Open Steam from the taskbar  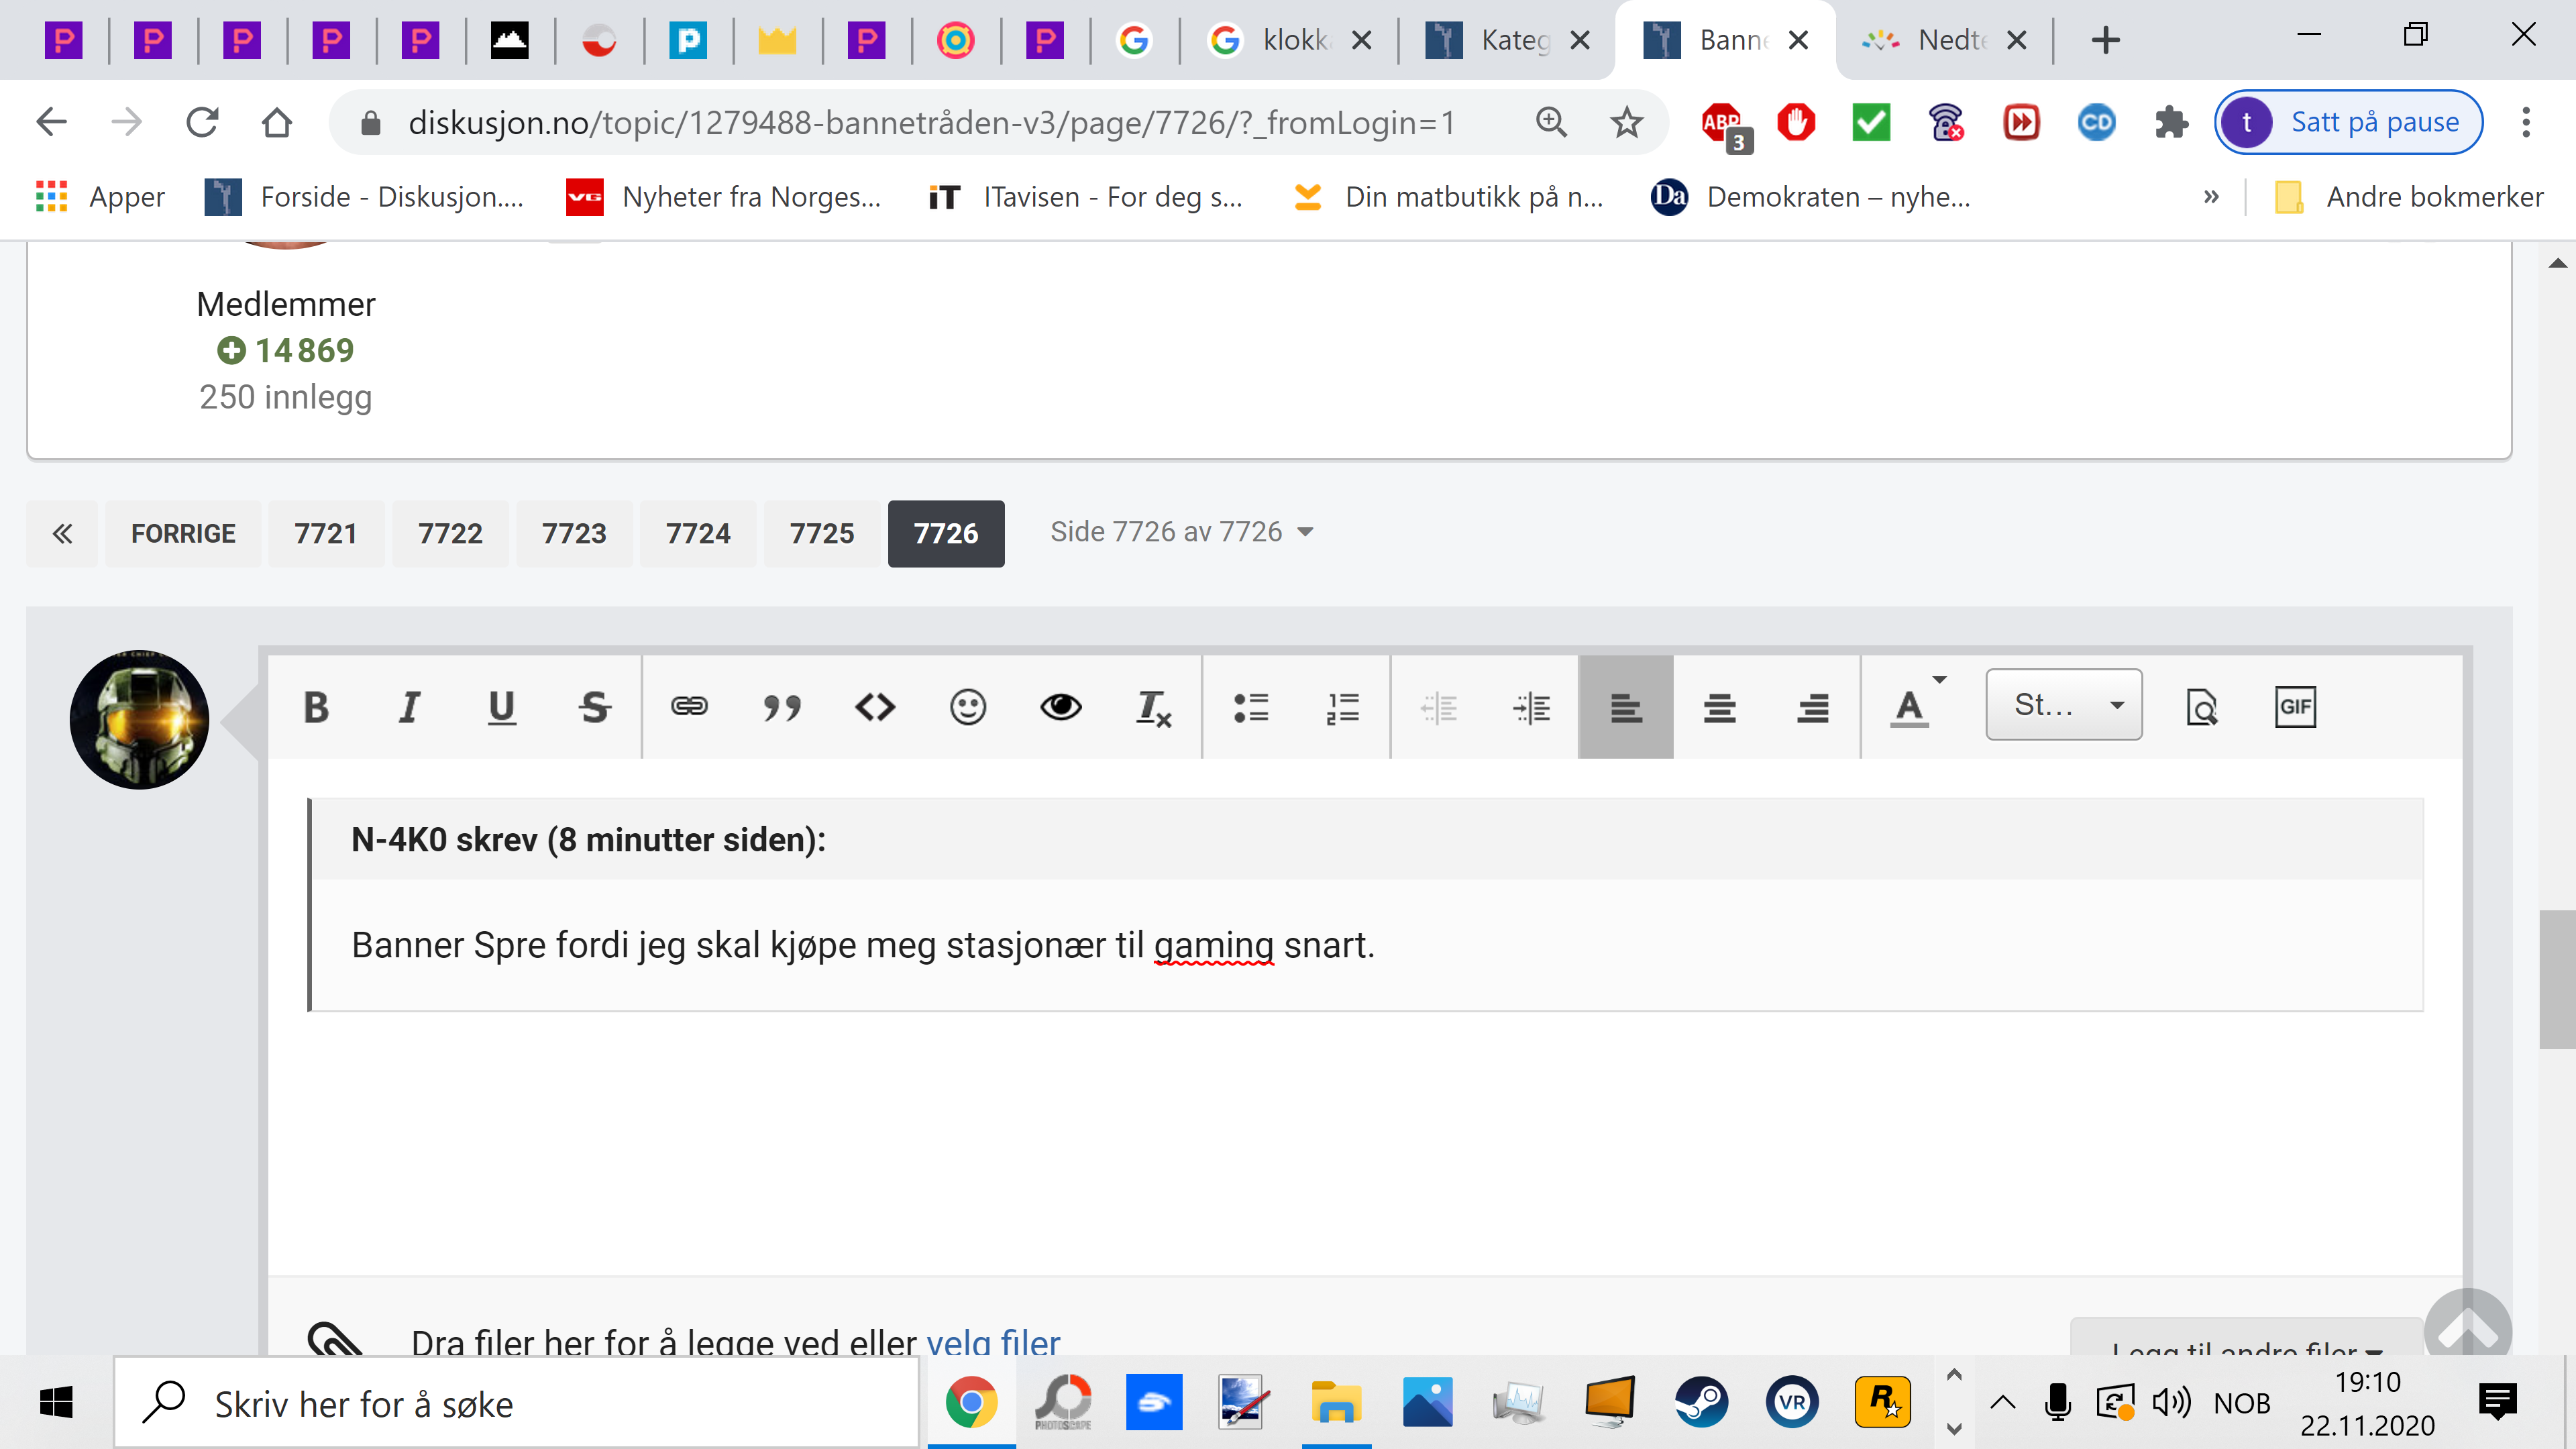[1701, 1403]
